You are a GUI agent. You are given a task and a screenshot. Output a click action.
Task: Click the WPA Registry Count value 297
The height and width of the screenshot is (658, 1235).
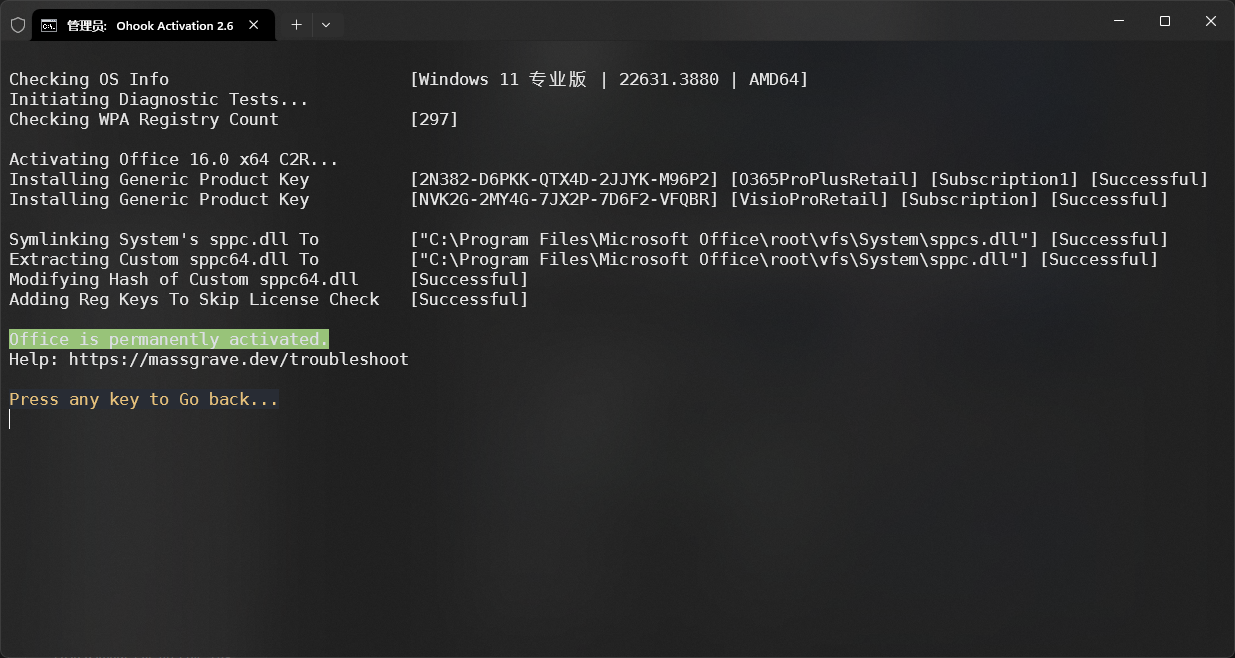(x=434, y=119)
